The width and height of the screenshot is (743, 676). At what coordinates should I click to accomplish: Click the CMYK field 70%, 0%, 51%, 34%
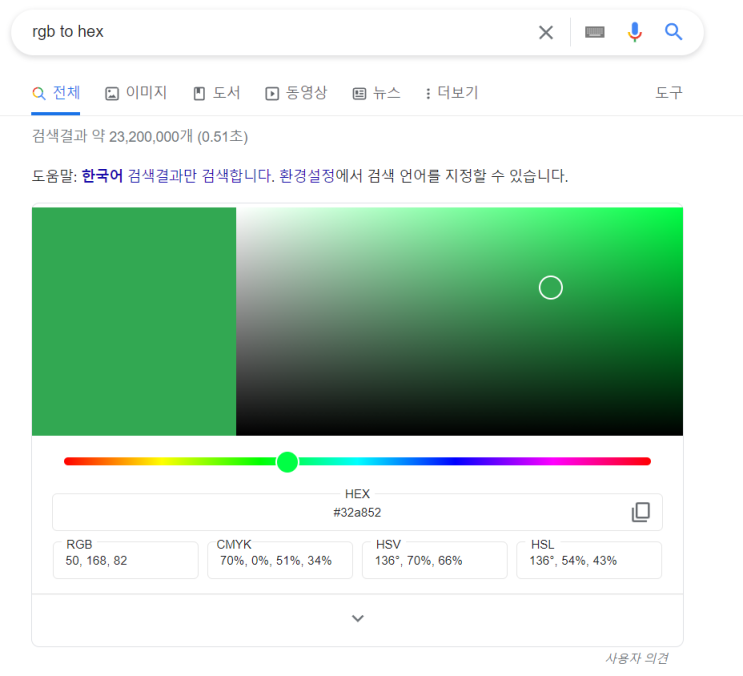280,560
